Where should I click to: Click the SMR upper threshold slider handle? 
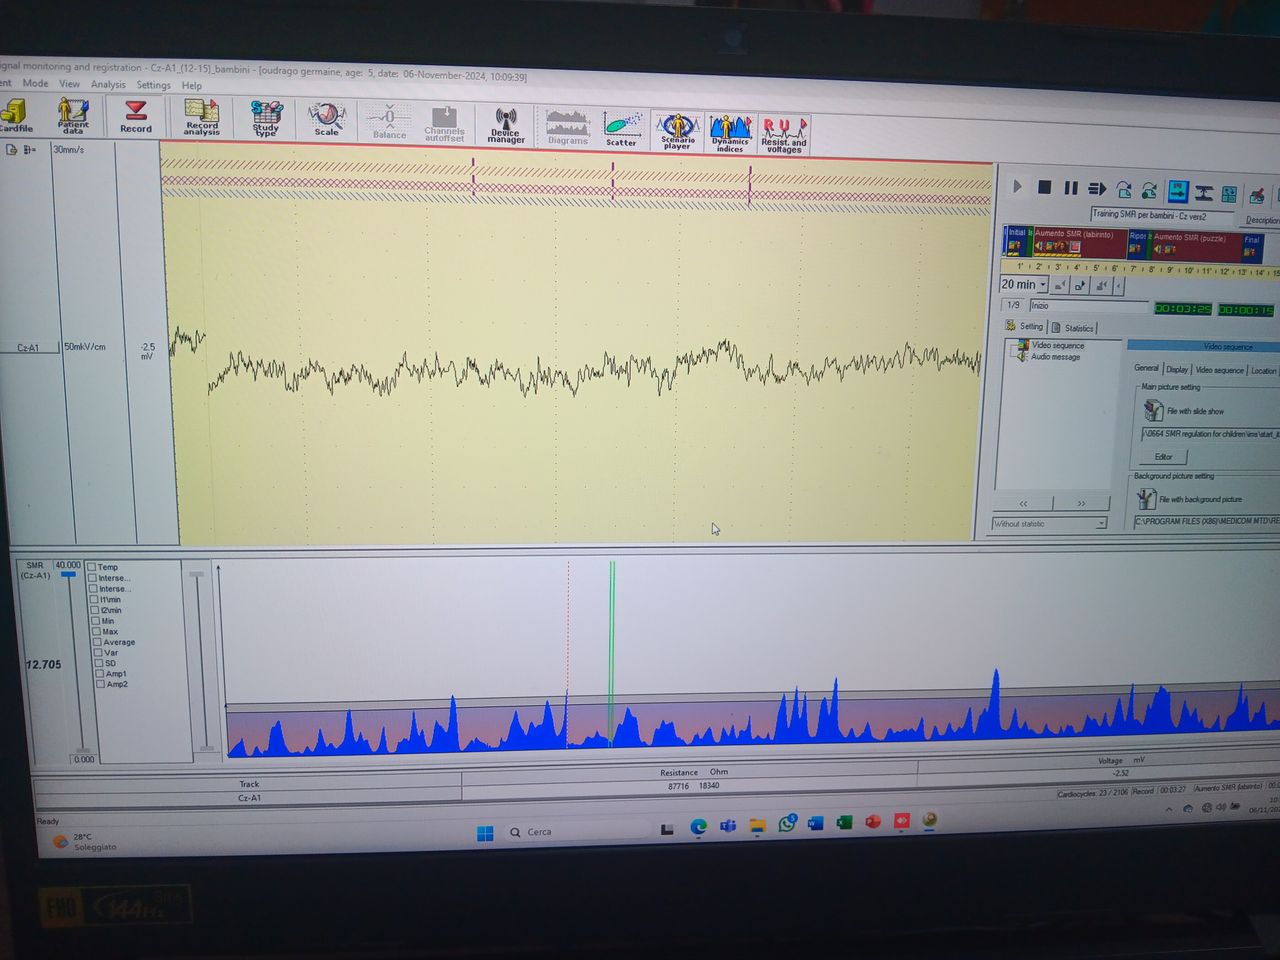coord(68,575)
